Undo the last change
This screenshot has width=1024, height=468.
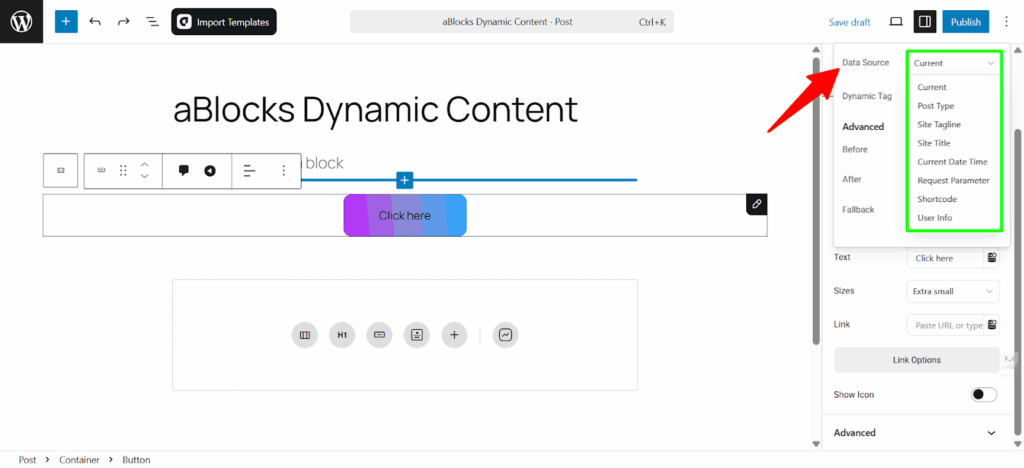tap(95, 22)
